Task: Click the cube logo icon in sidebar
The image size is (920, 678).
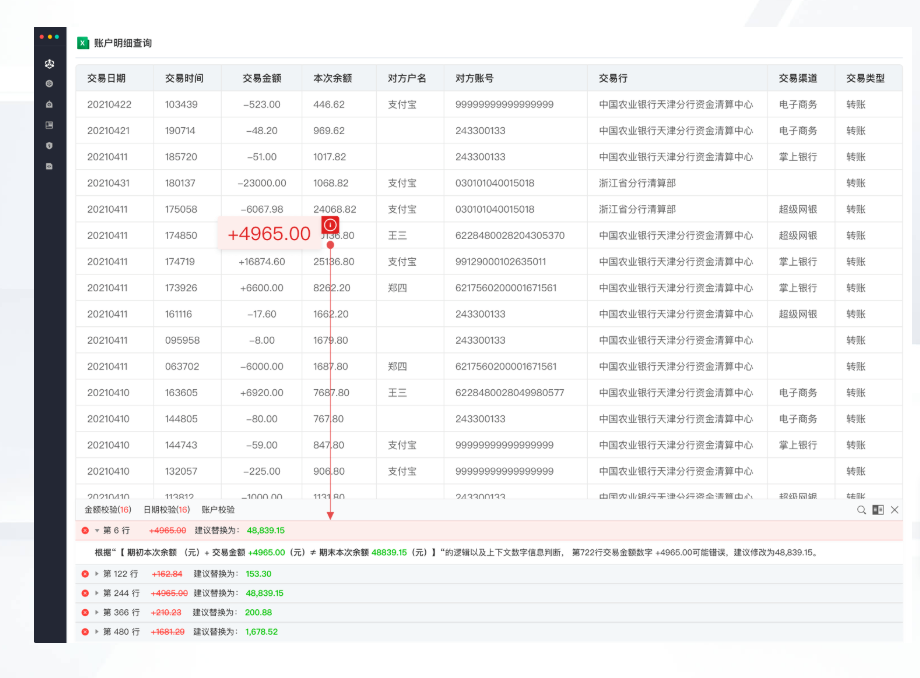Action: (50, 63)
